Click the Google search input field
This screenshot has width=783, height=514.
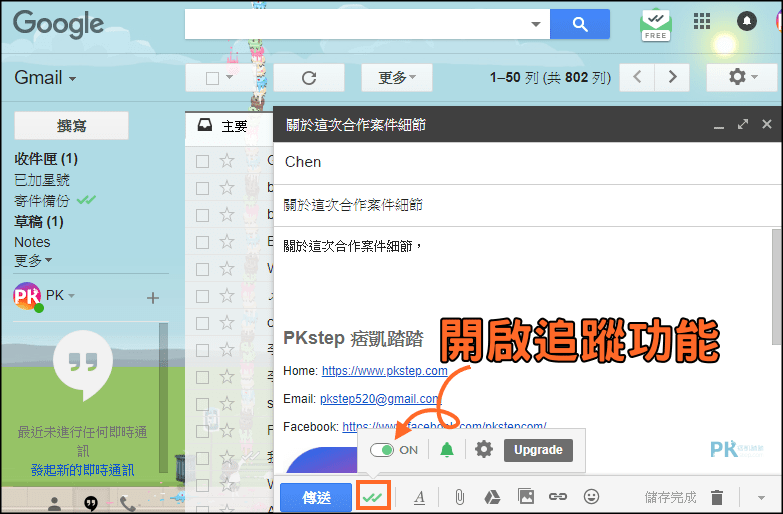(x=356, y=24)
